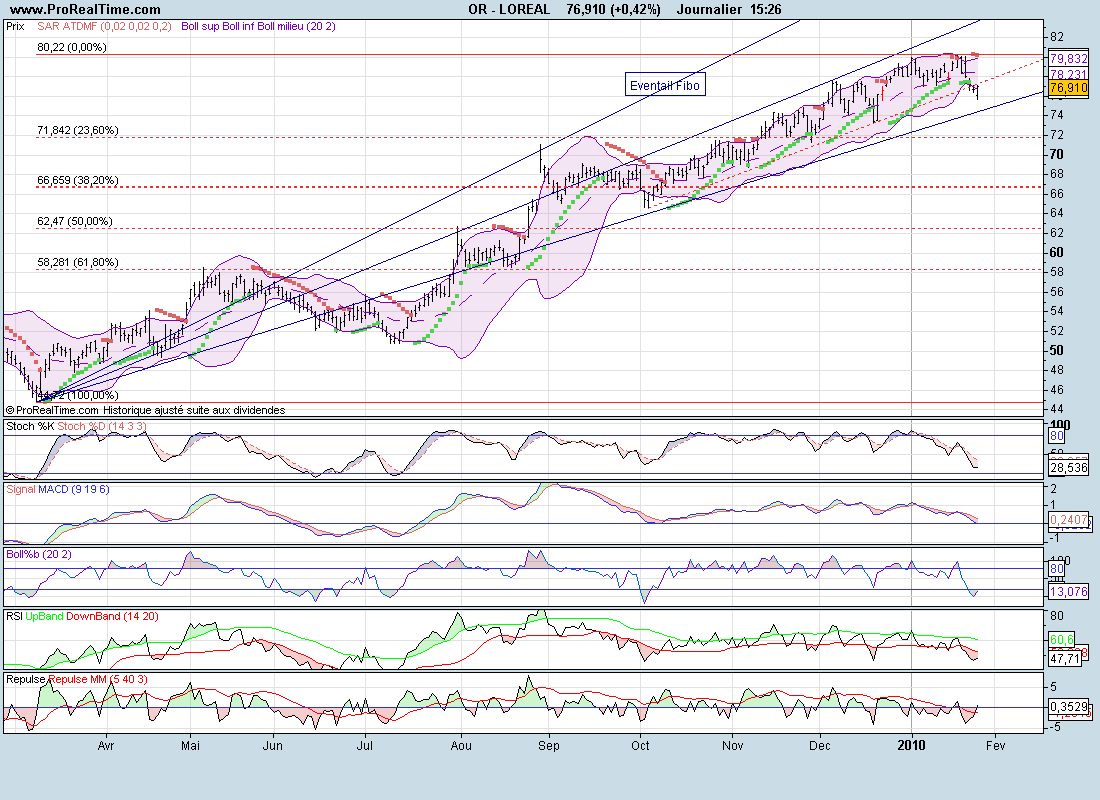Select the Prix panel label
Screen dimensions: 1100x800
[15, 27]
